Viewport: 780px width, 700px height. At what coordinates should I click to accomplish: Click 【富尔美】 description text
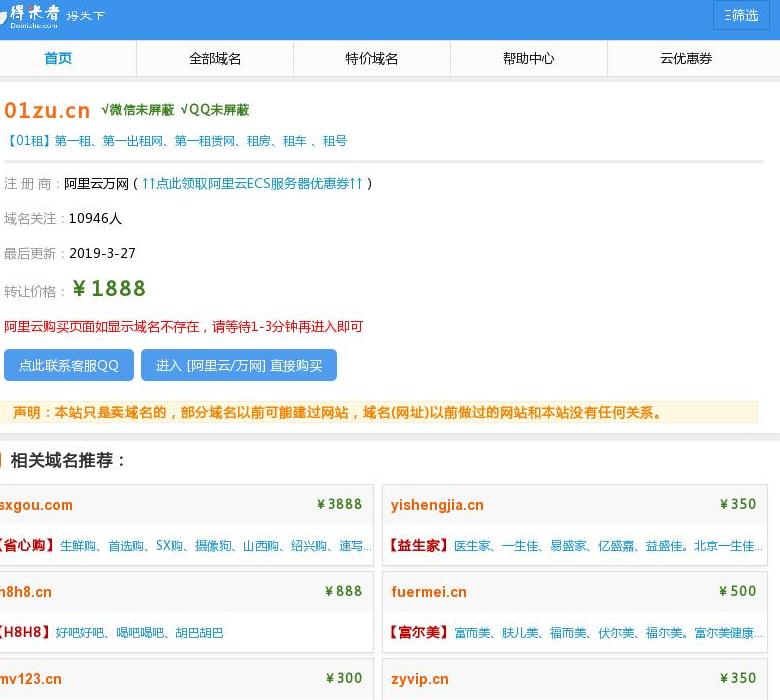coord(575,633)
